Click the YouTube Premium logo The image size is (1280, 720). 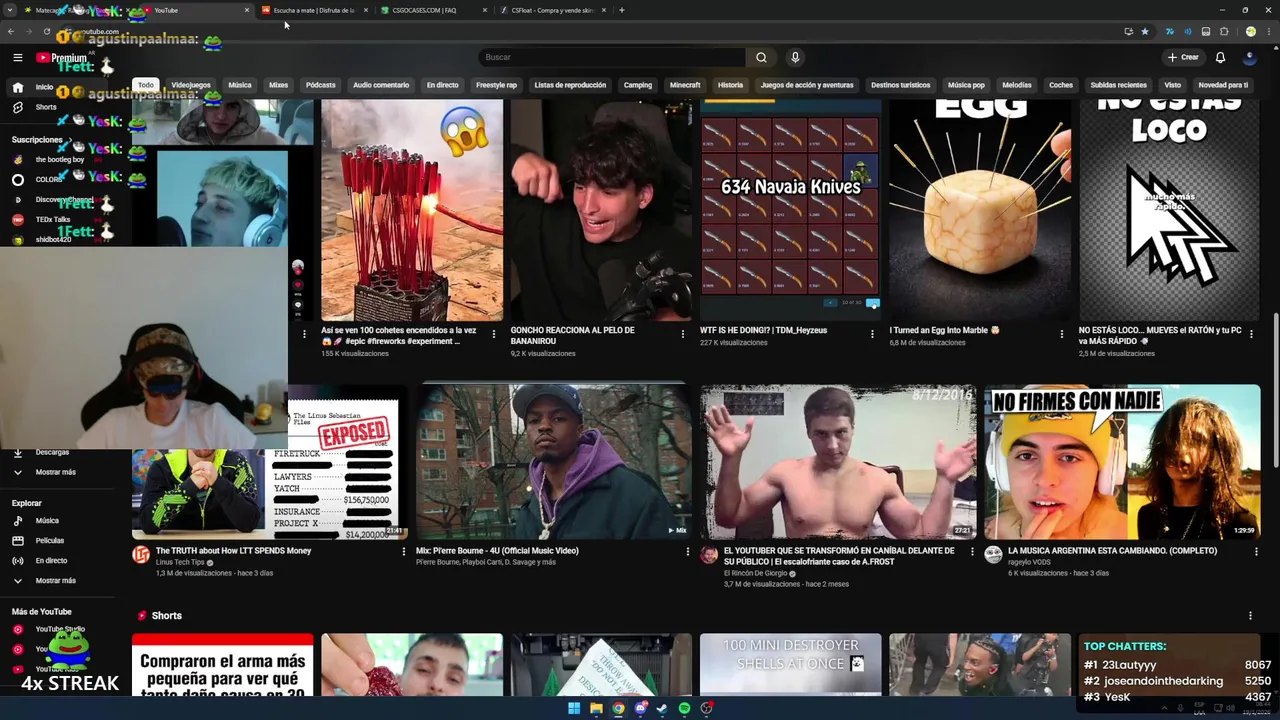click(62, 58)
